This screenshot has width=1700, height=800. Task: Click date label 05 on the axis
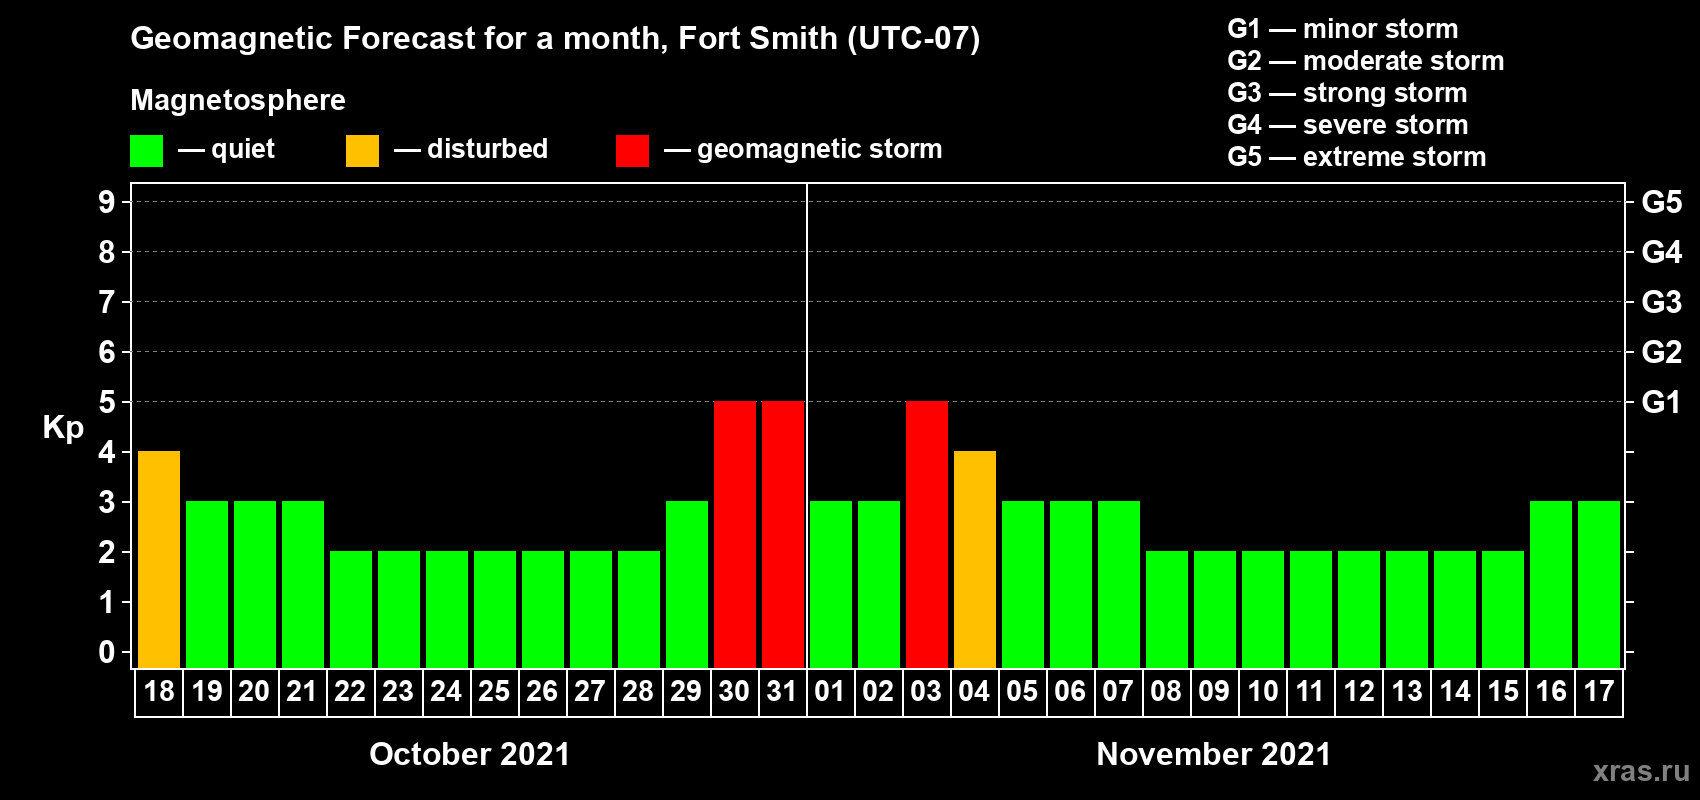pyautogui.click(x=1022, y=691)
